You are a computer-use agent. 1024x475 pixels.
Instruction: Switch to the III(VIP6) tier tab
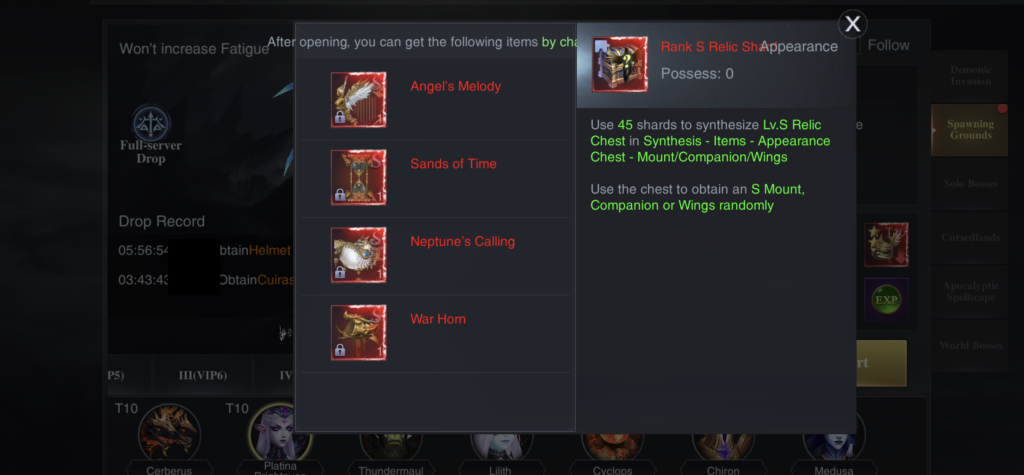tap(203, 376)
